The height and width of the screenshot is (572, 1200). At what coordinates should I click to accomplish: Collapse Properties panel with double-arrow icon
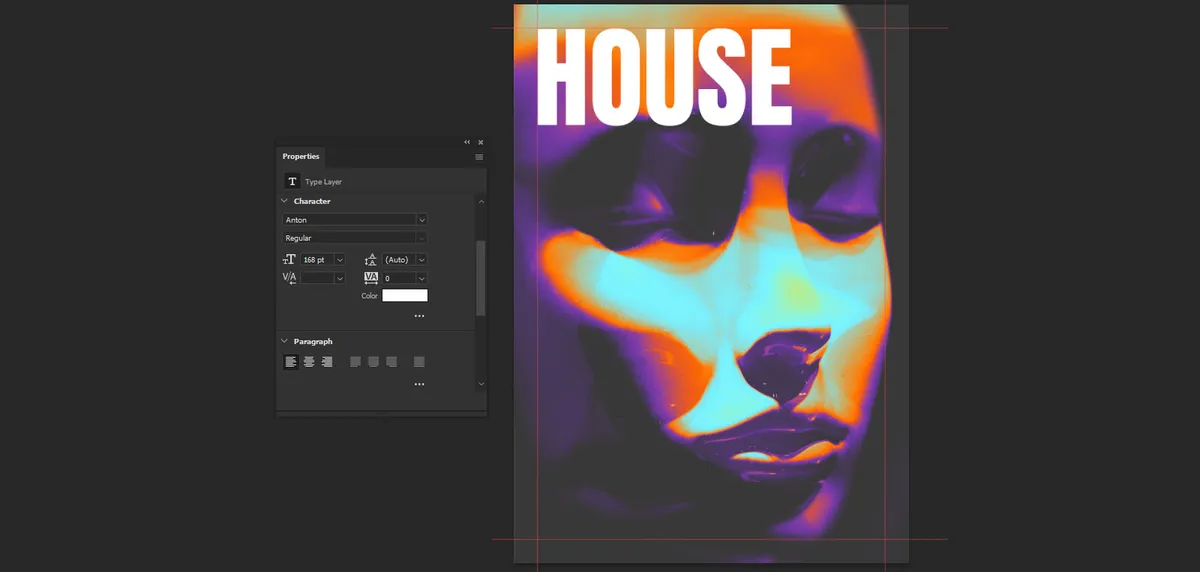(467, 142)
